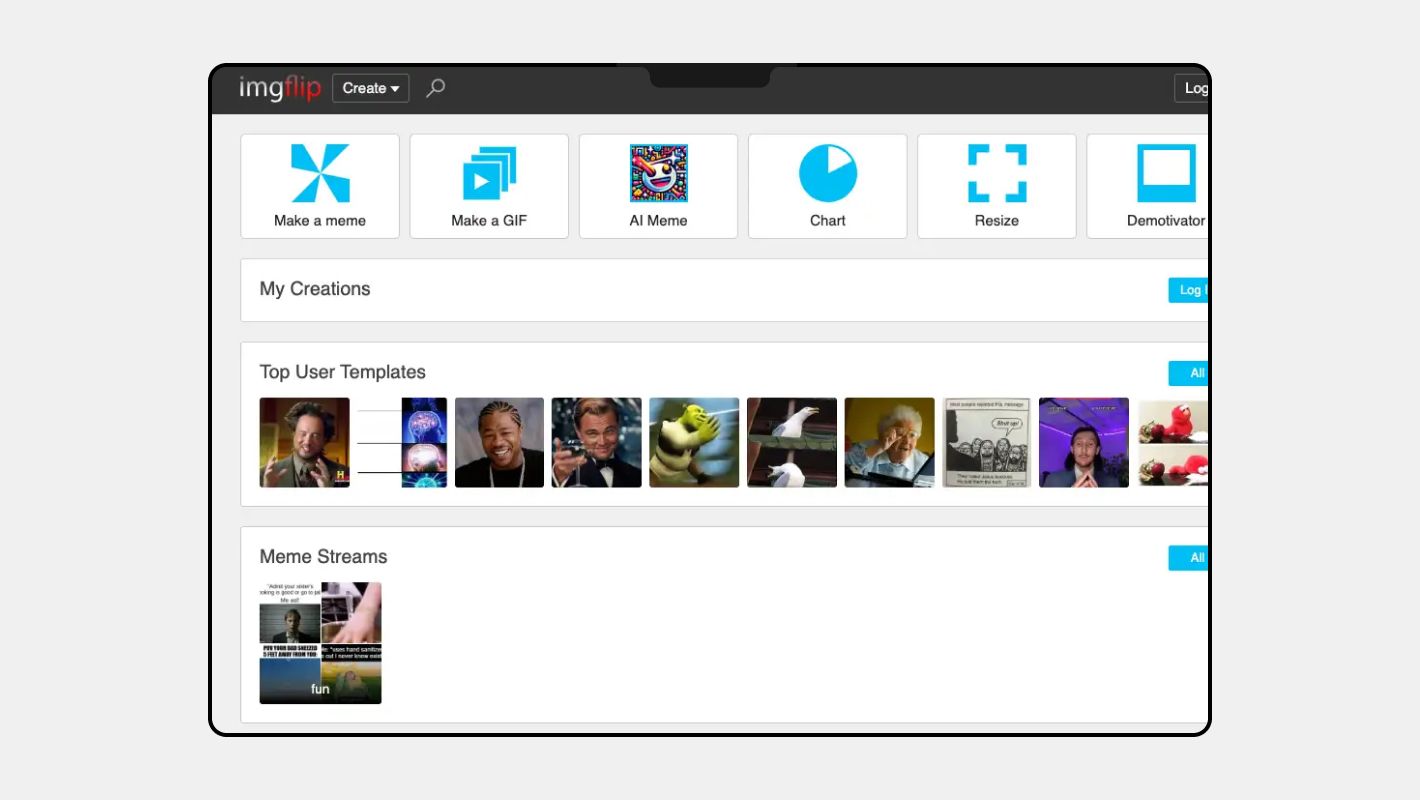Screen dimensions: 1420x800
Task: Select the Shrek template thumbnail
Action: [x=694, y=443]
